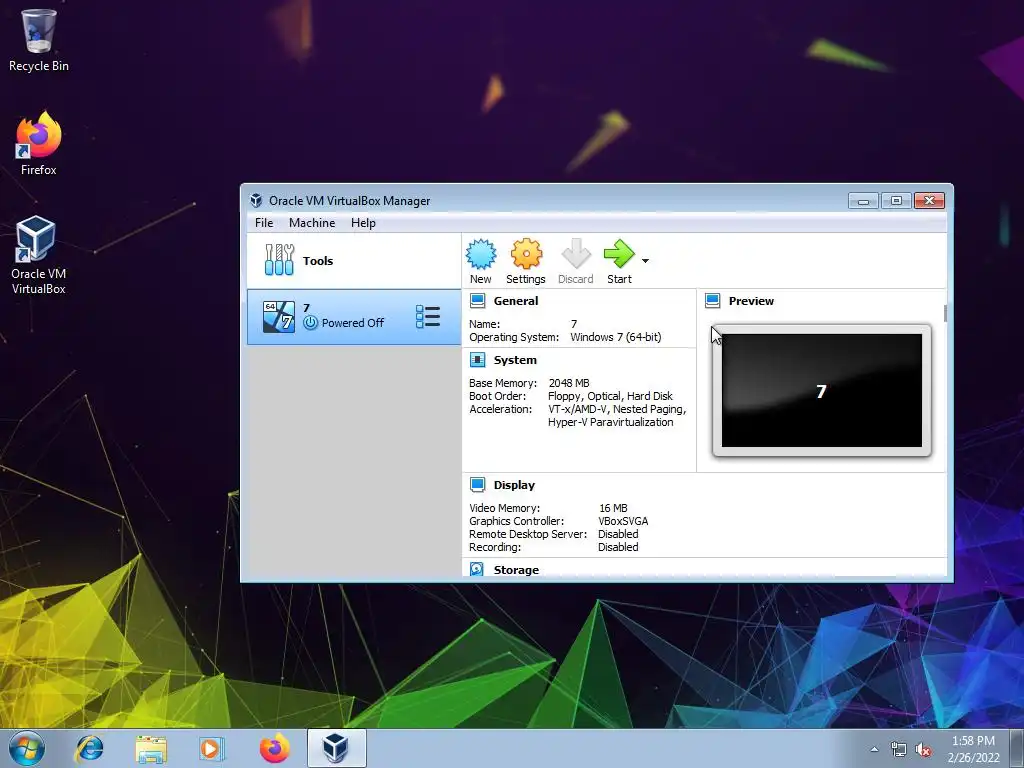This screenshot has width=1024, height=768.
Task: Open the Windows Start menu orb
Action: click(x=27, y=748)
